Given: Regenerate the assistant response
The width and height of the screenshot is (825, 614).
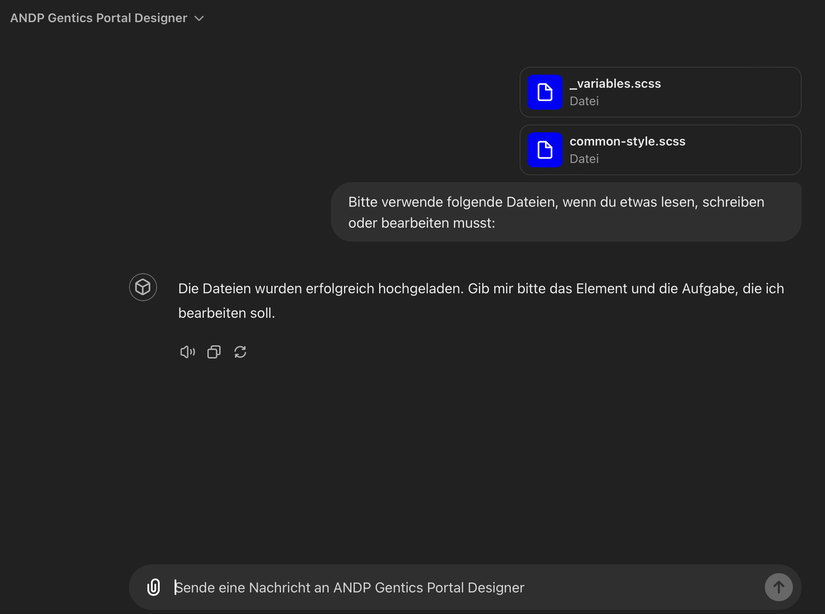Looking at the screenshot, I should tap(240, 352).
